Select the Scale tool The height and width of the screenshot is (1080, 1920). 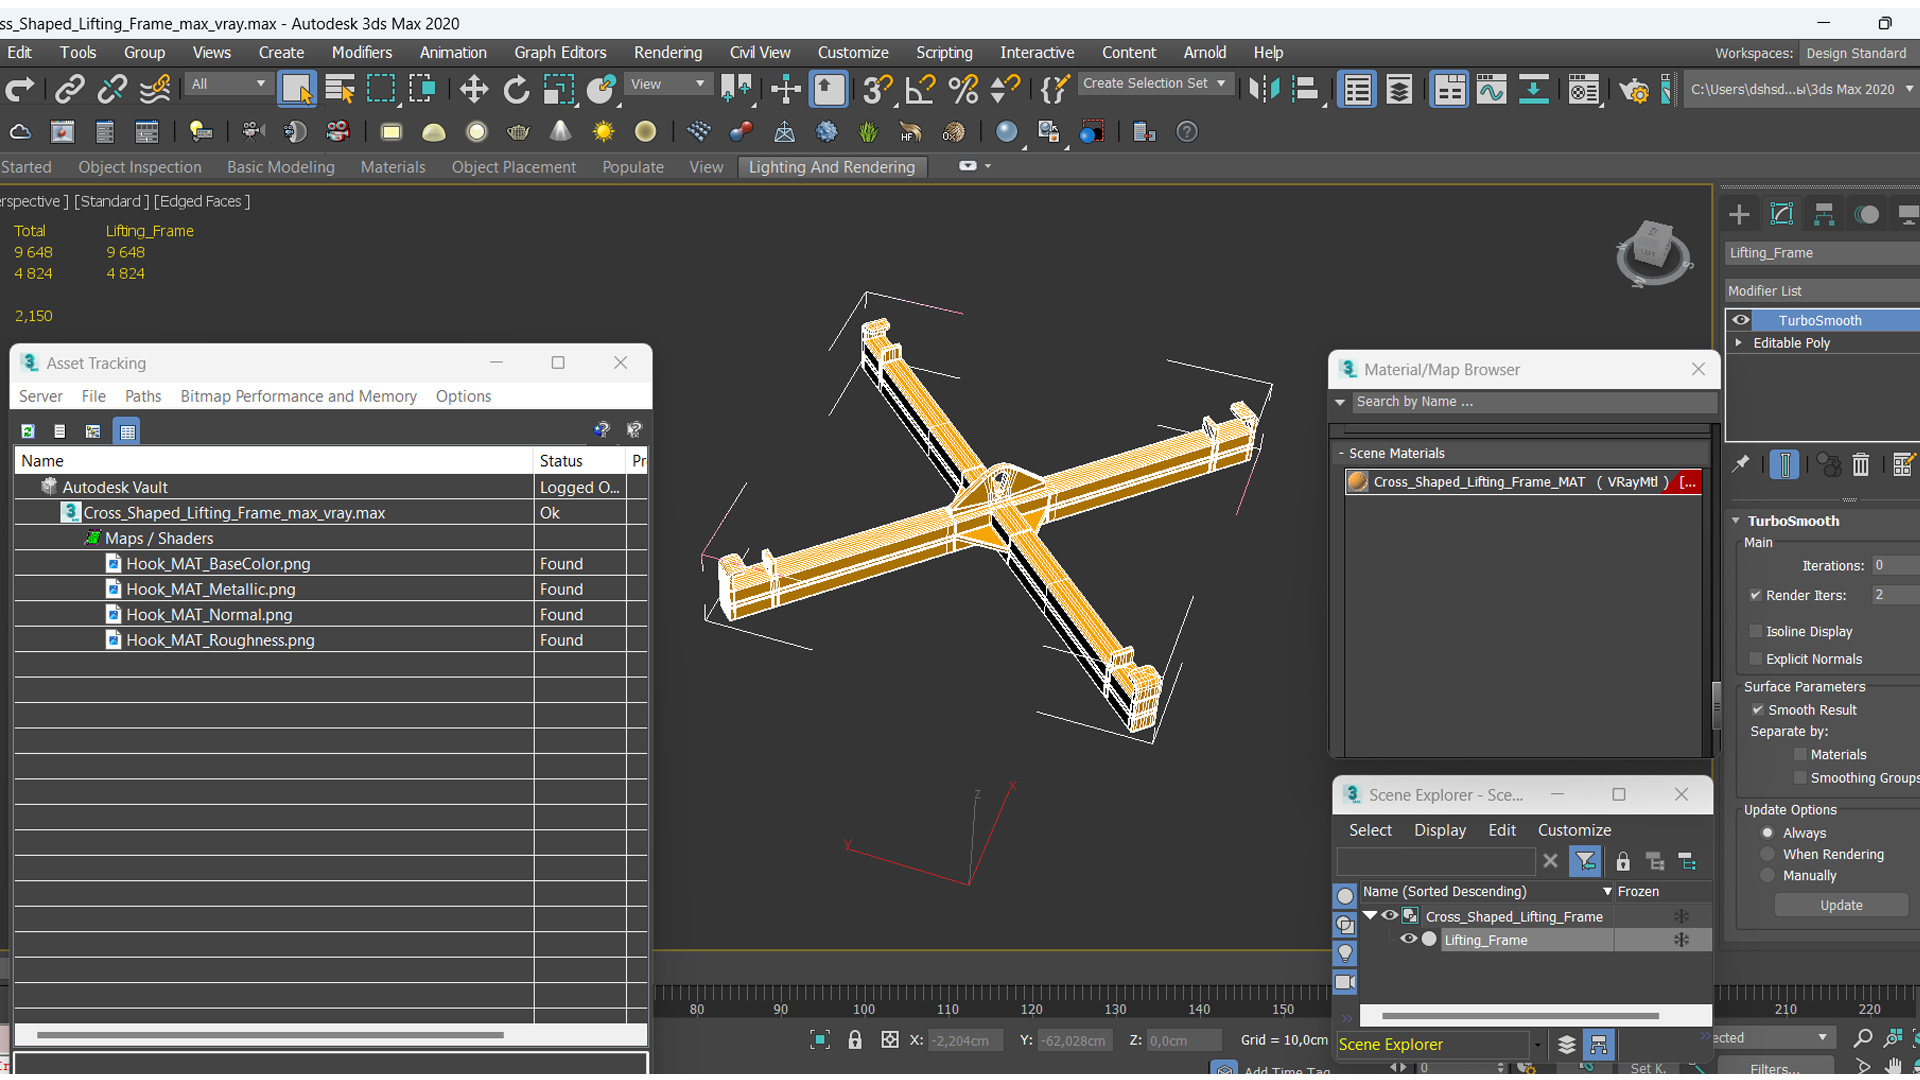click(558, 90)
